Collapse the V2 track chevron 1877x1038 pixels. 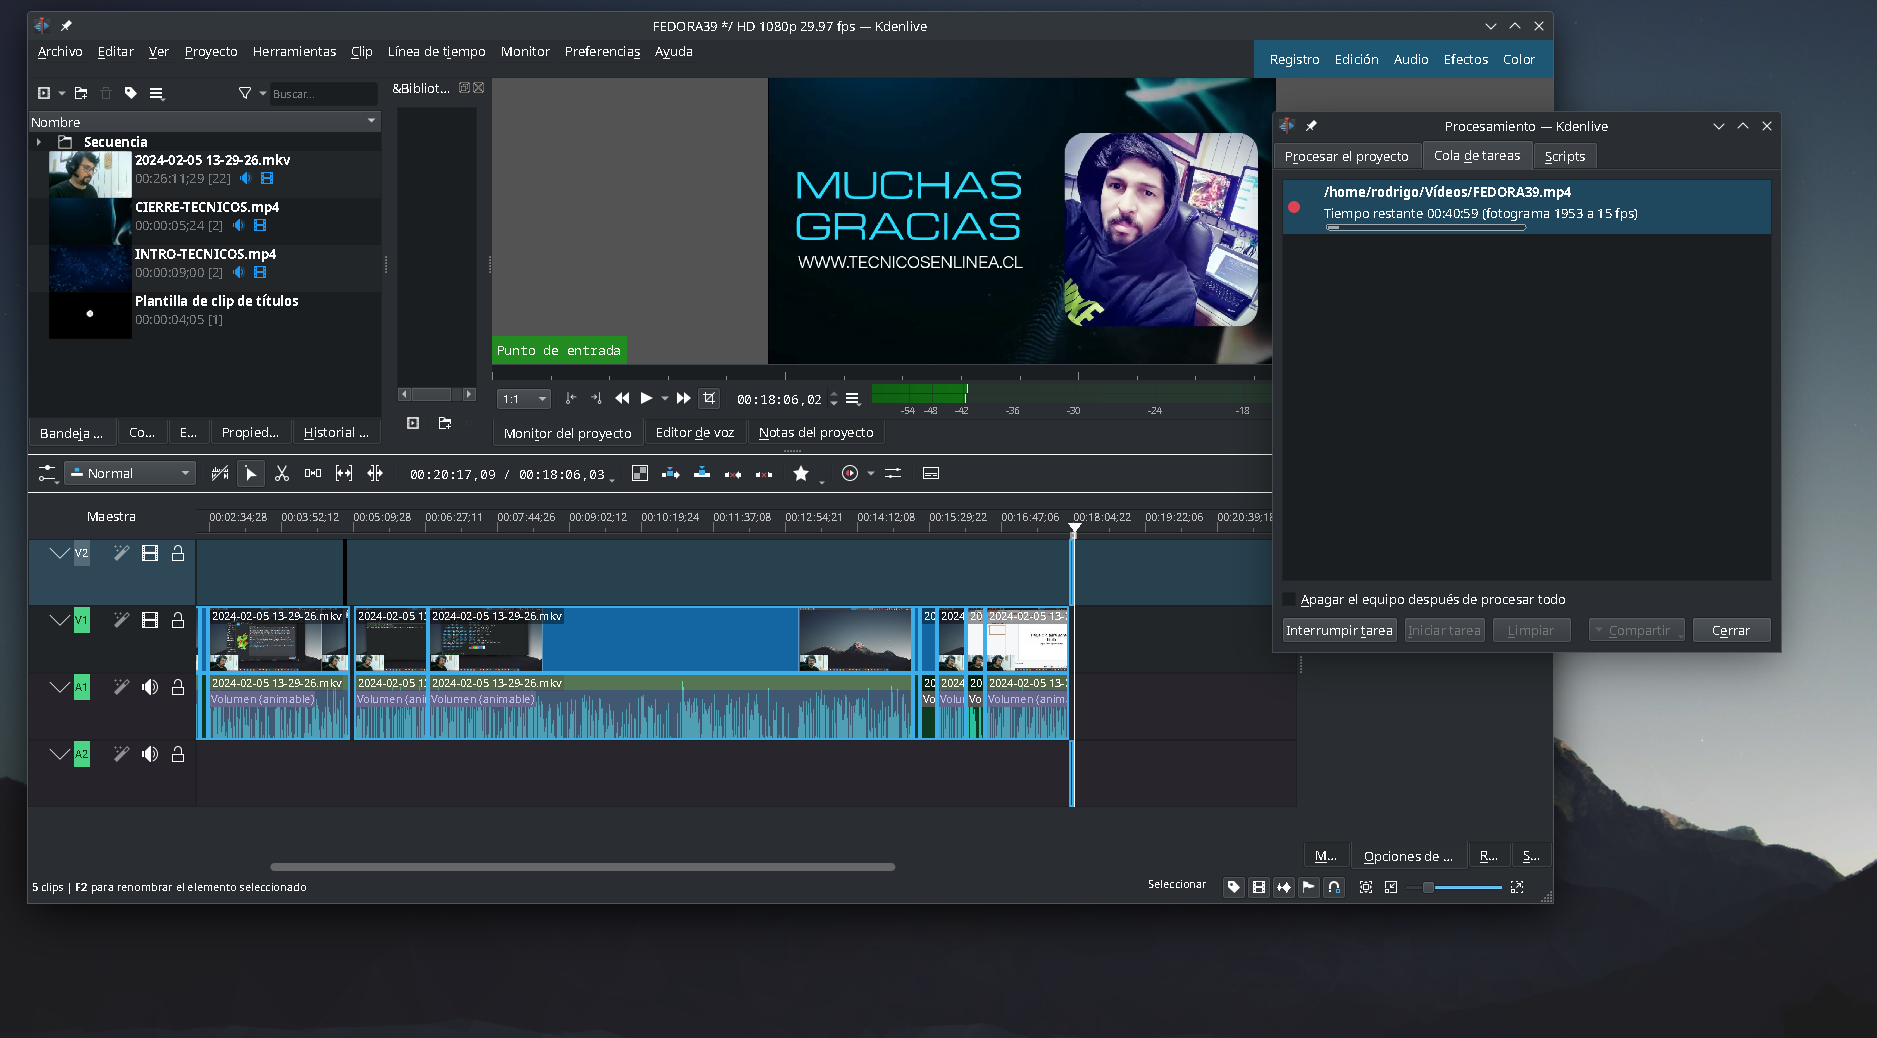[59, 553]
